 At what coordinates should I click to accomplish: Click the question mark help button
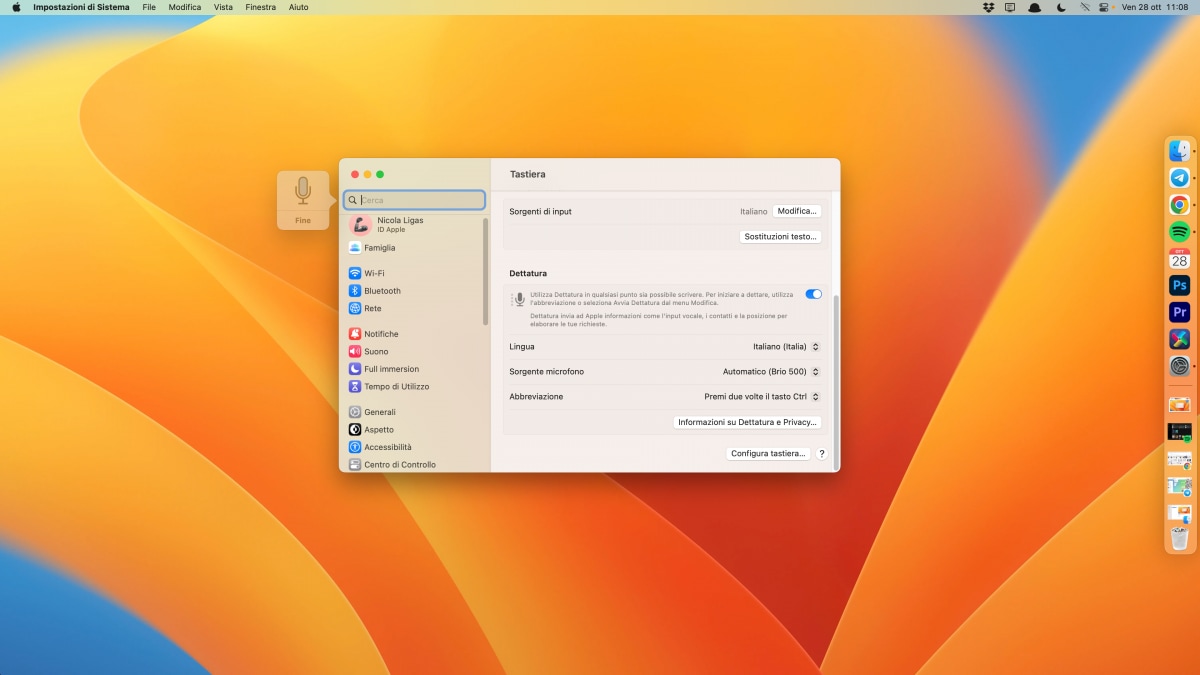[822, 454]
